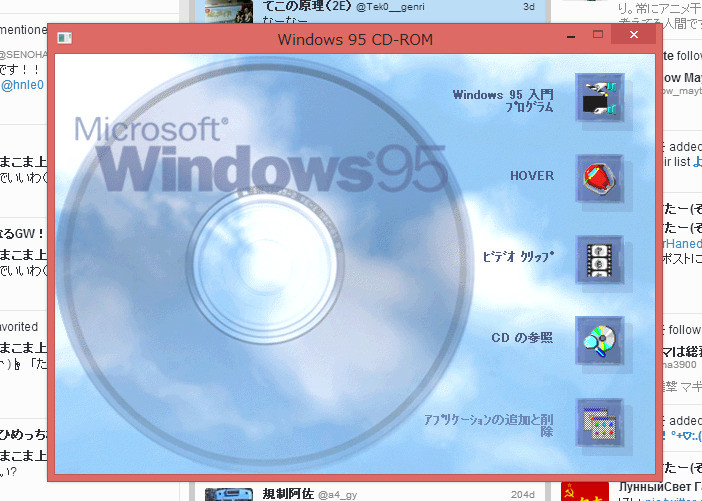Launch the HOVER game icon
Image resolution: width=702 pixels, height=501 pixels.
[x=600, y=179]
